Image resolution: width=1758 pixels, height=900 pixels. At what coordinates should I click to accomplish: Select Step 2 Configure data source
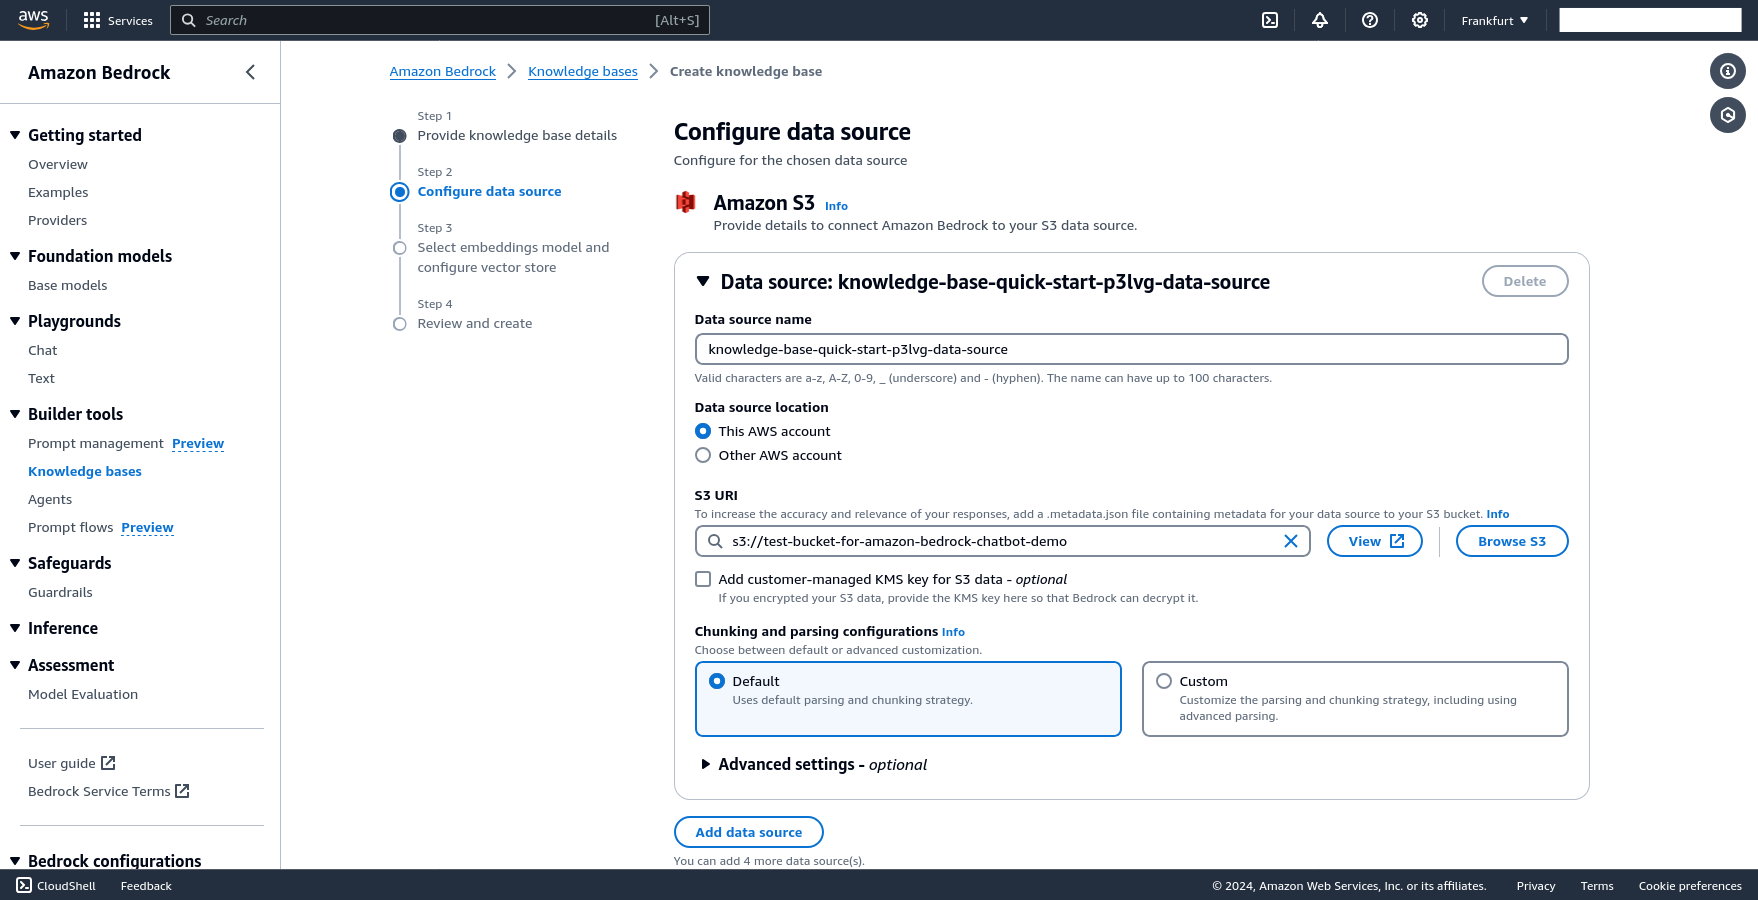[x=489, y=191]
